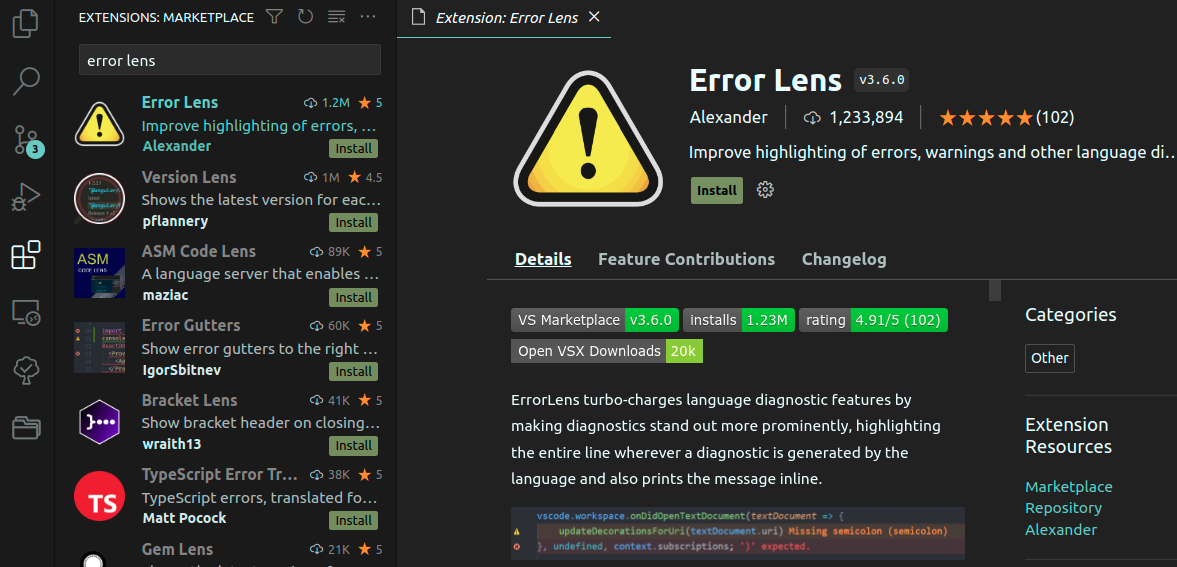Install the Error Gutters extension
Image resolution: width=1177 pixels, height=567 pixels.
click(x=354, y=372)
